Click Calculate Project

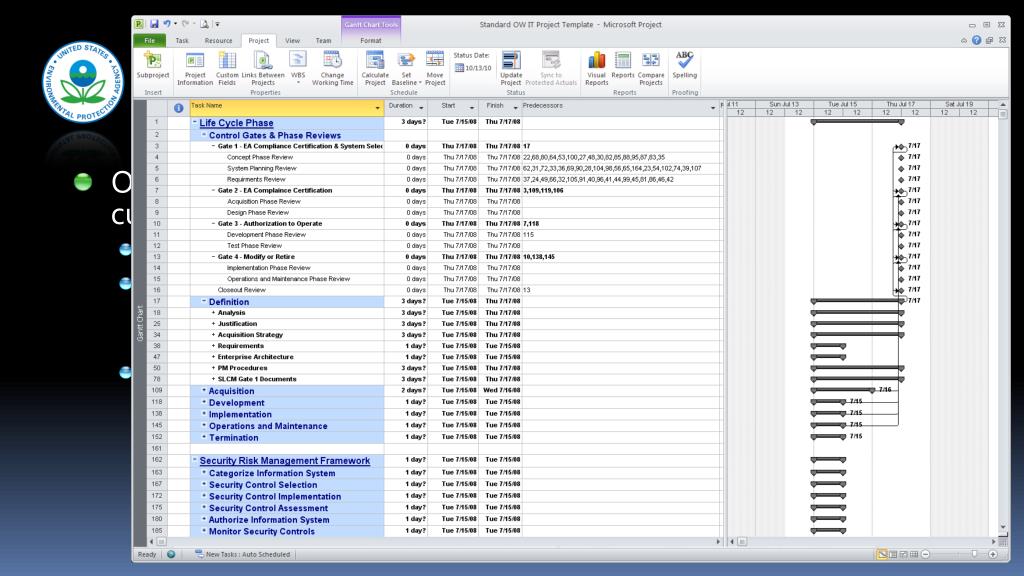point(375,69)
